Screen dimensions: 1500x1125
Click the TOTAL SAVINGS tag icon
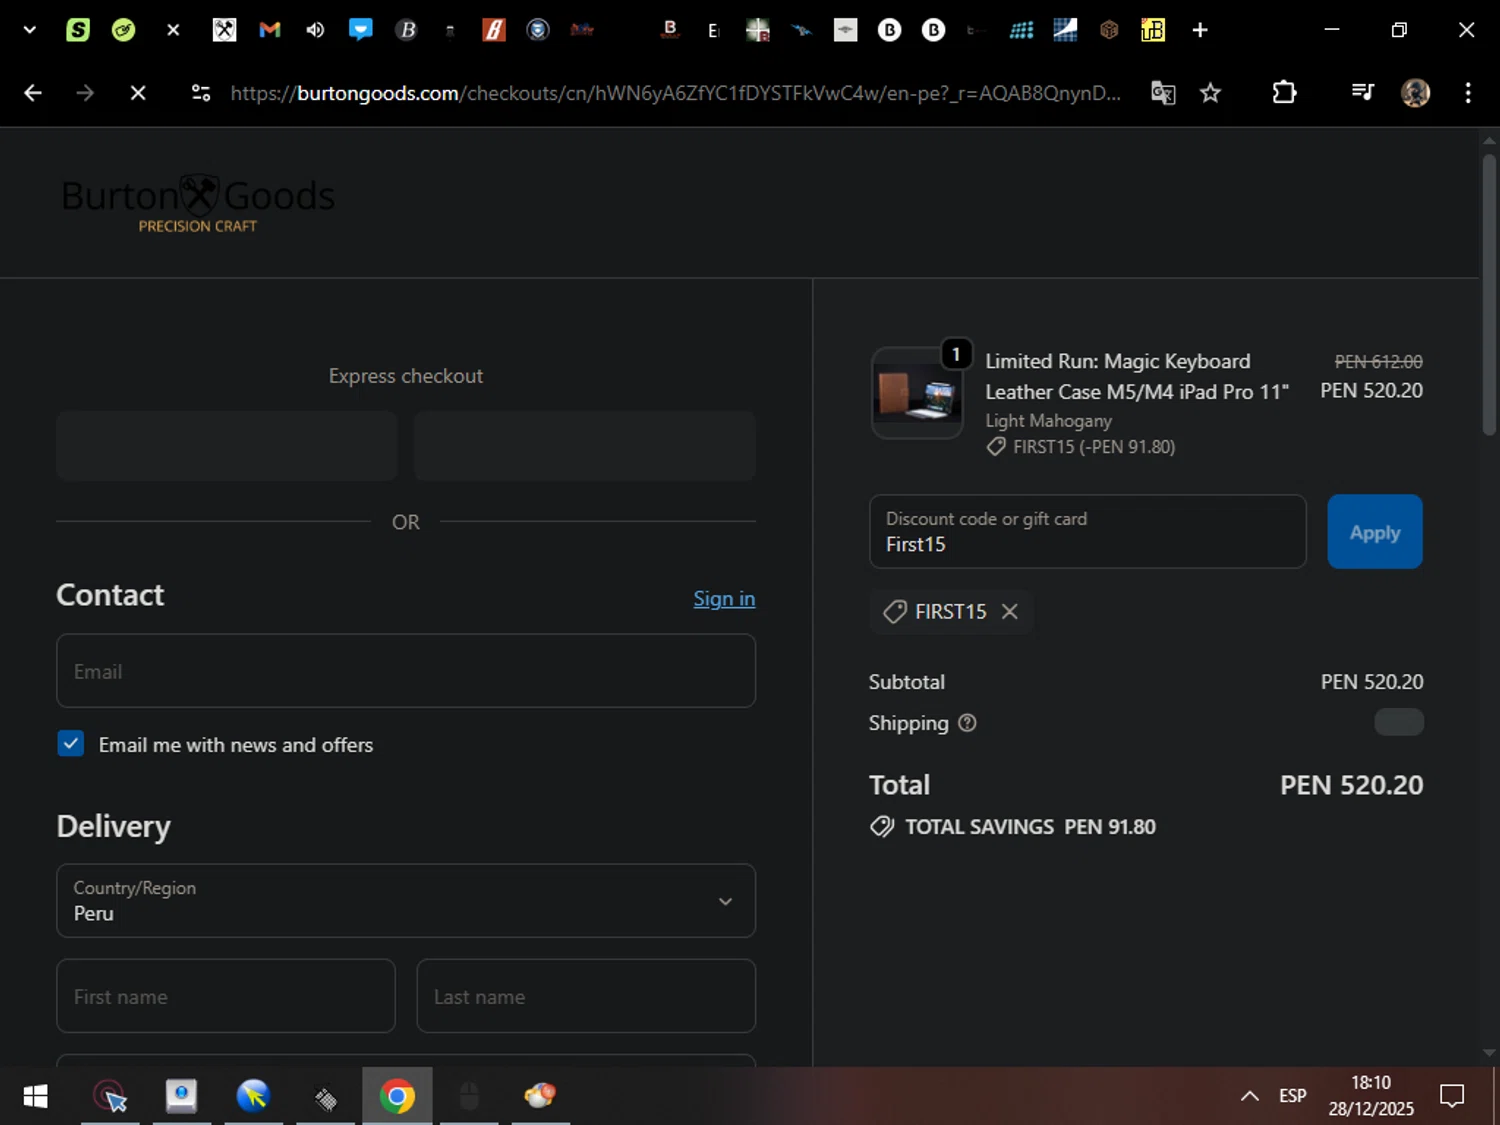(x=882, y=827)
